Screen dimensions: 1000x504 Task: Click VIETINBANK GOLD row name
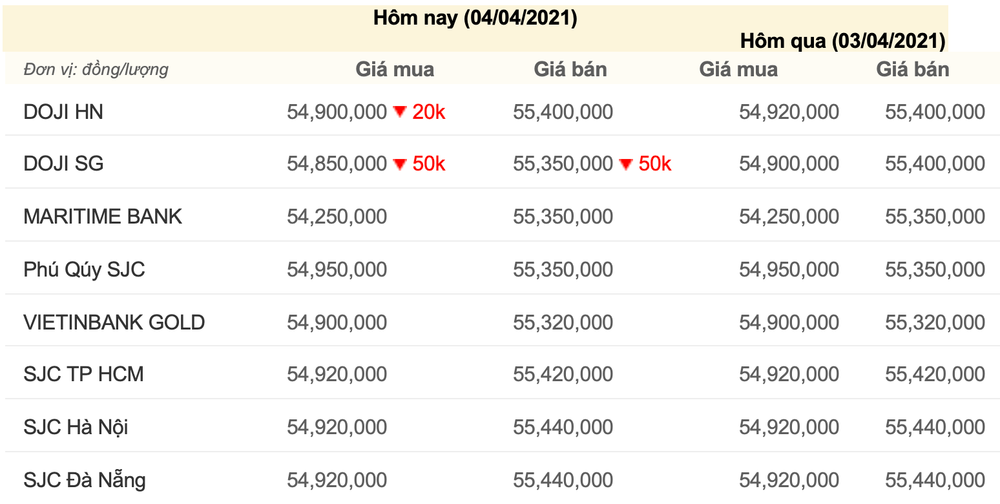tap(114, 323)
